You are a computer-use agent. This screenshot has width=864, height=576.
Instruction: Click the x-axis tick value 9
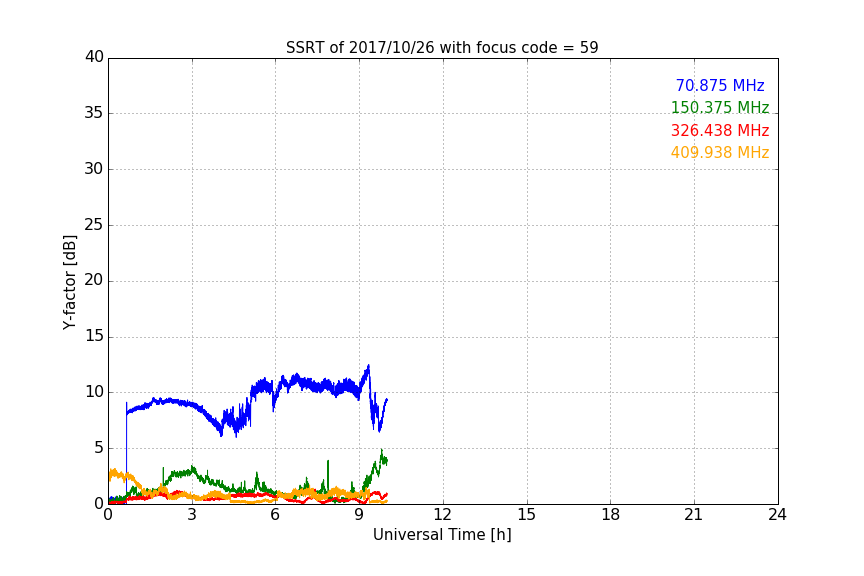(x=359, y=515)
